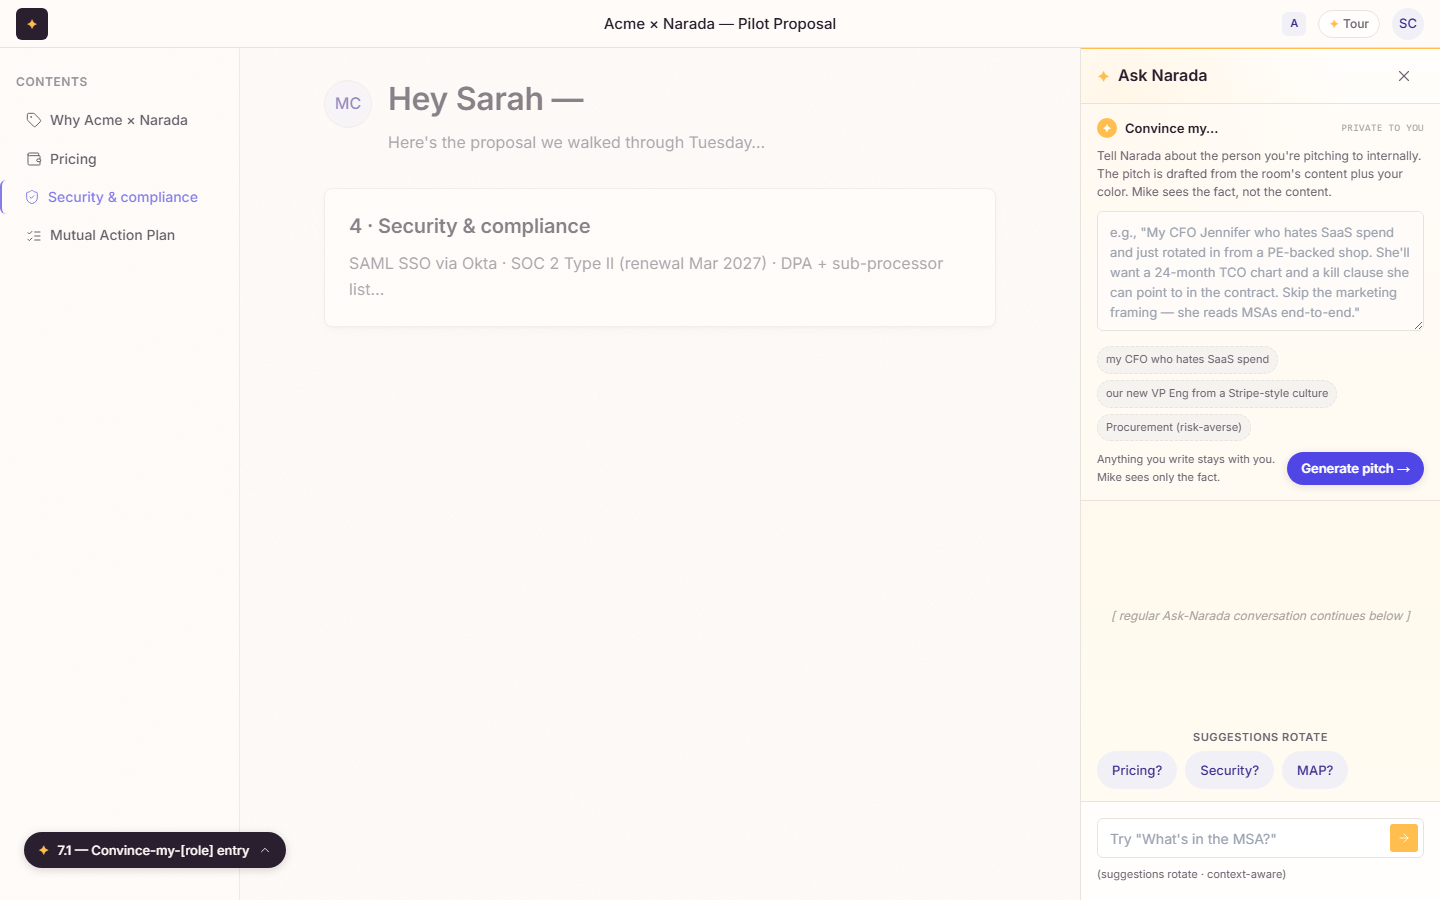Click the MC avatar beside the greeting

click(x=348, y=104)
